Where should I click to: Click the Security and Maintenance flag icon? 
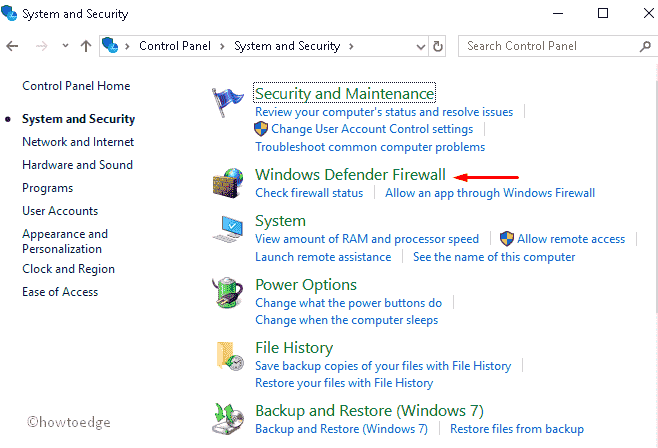[228, 102]
